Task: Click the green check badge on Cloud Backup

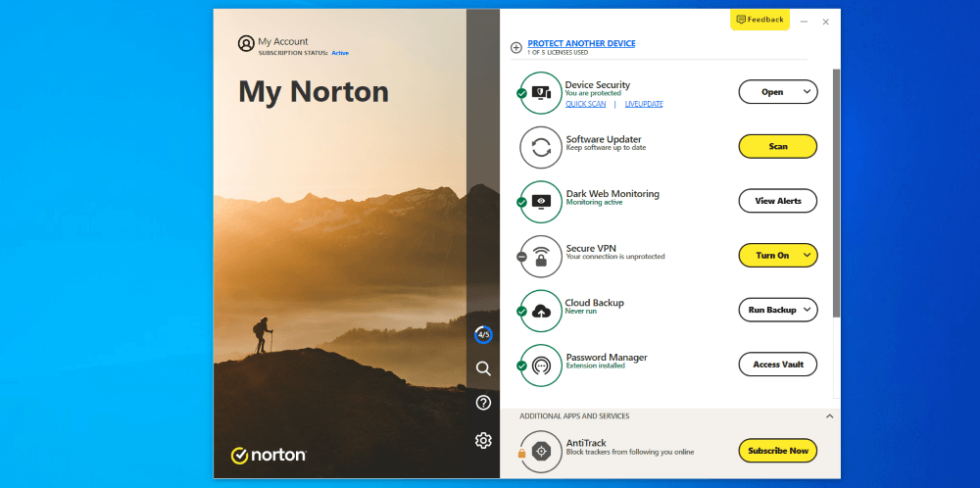Action: [521, 311]
